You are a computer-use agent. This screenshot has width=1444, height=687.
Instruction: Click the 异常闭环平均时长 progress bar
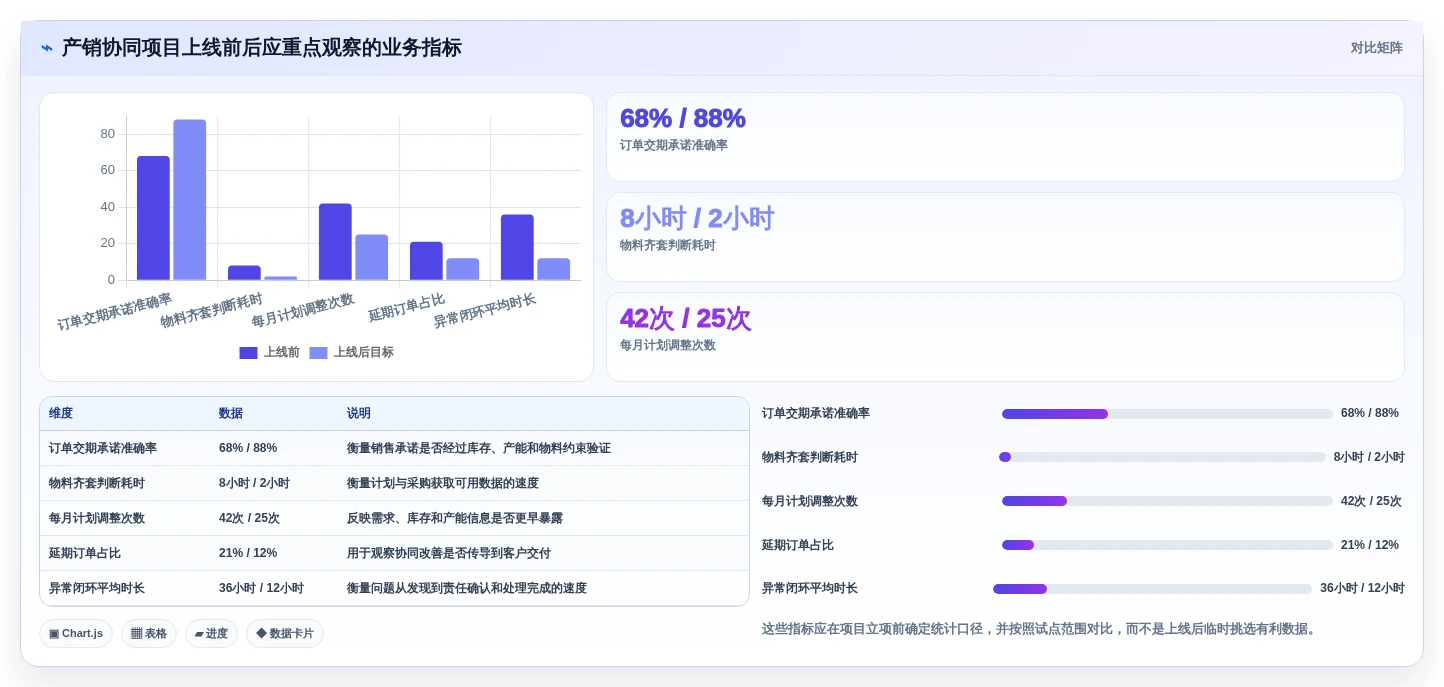click(1152, 589)
